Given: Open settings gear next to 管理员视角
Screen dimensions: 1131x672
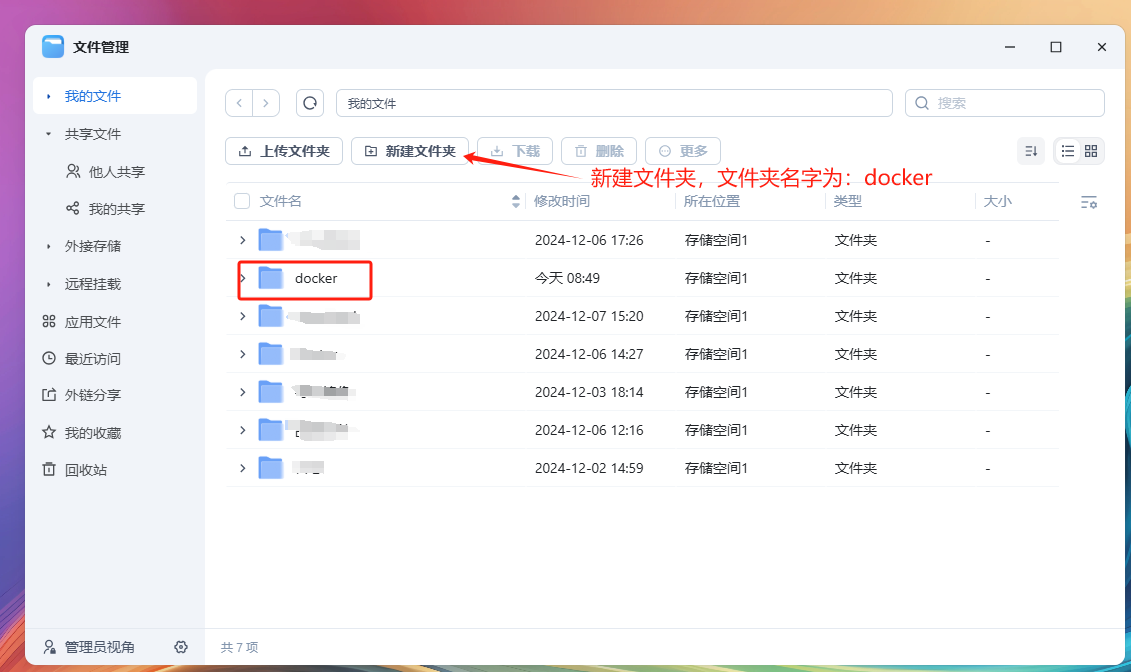Looking at the screenshot, I should [x=181, y=647].
